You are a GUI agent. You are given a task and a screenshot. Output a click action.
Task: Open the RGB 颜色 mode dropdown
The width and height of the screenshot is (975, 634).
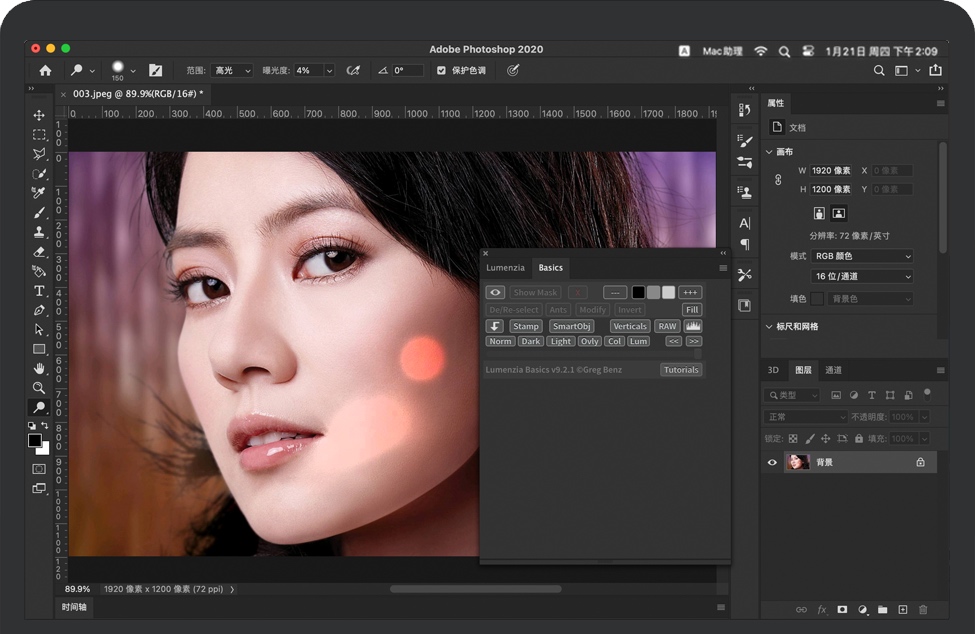[x=862, y=255]
